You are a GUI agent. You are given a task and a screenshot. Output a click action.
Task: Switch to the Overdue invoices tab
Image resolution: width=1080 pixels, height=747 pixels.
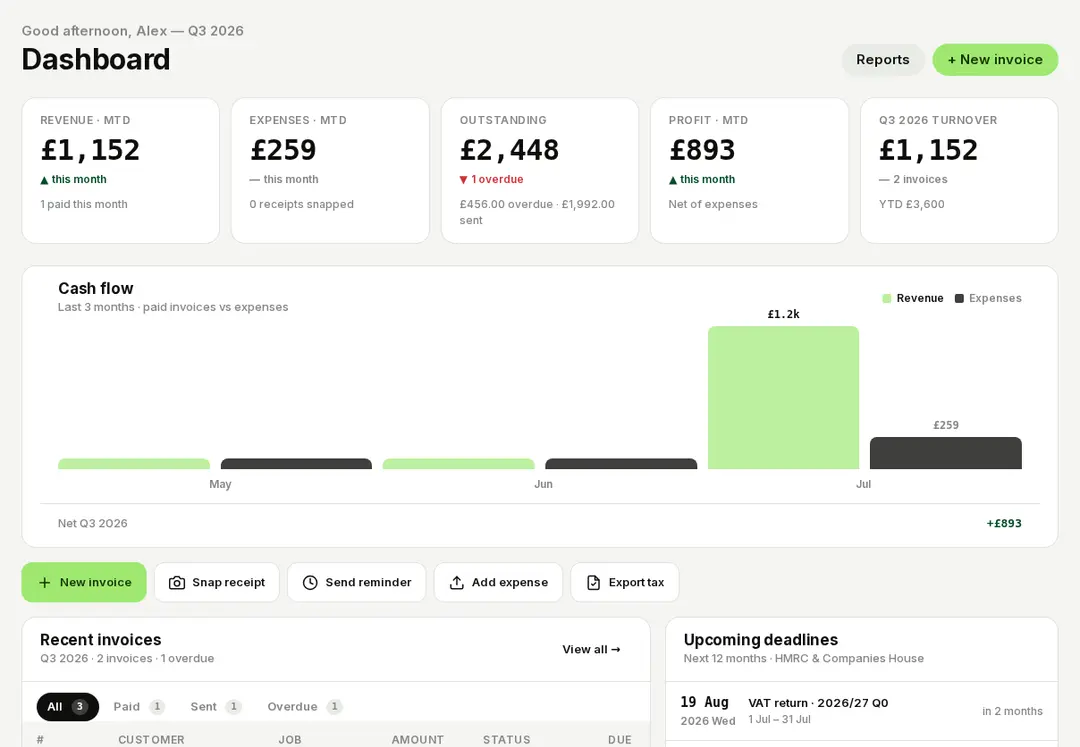point(304,706)
